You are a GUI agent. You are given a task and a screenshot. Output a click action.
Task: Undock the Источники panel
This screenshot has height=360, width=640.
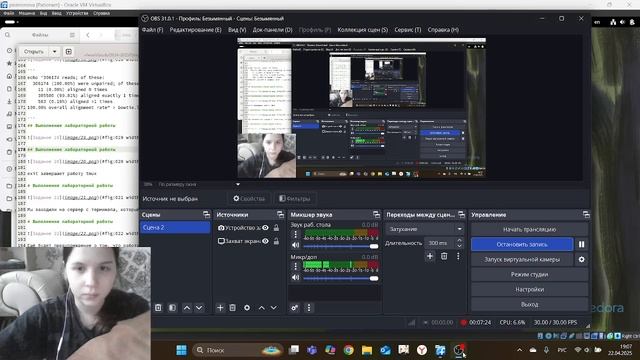tap(280, 215)
